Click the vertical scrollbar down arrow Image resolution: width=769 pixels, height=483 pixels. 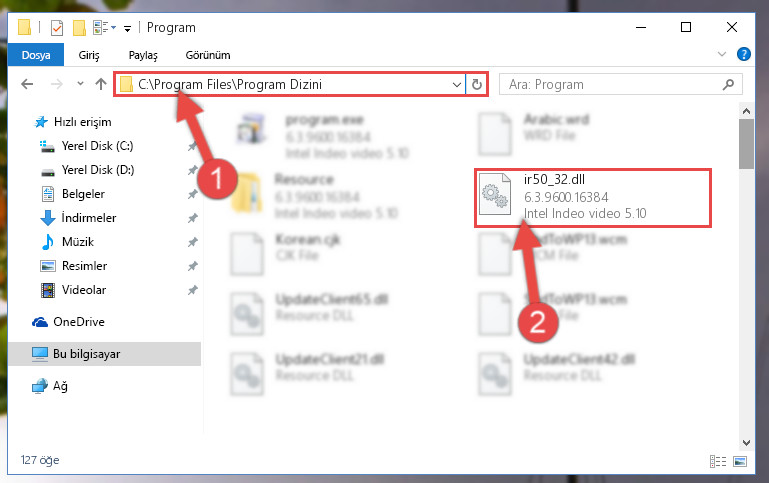coord(746,443)
